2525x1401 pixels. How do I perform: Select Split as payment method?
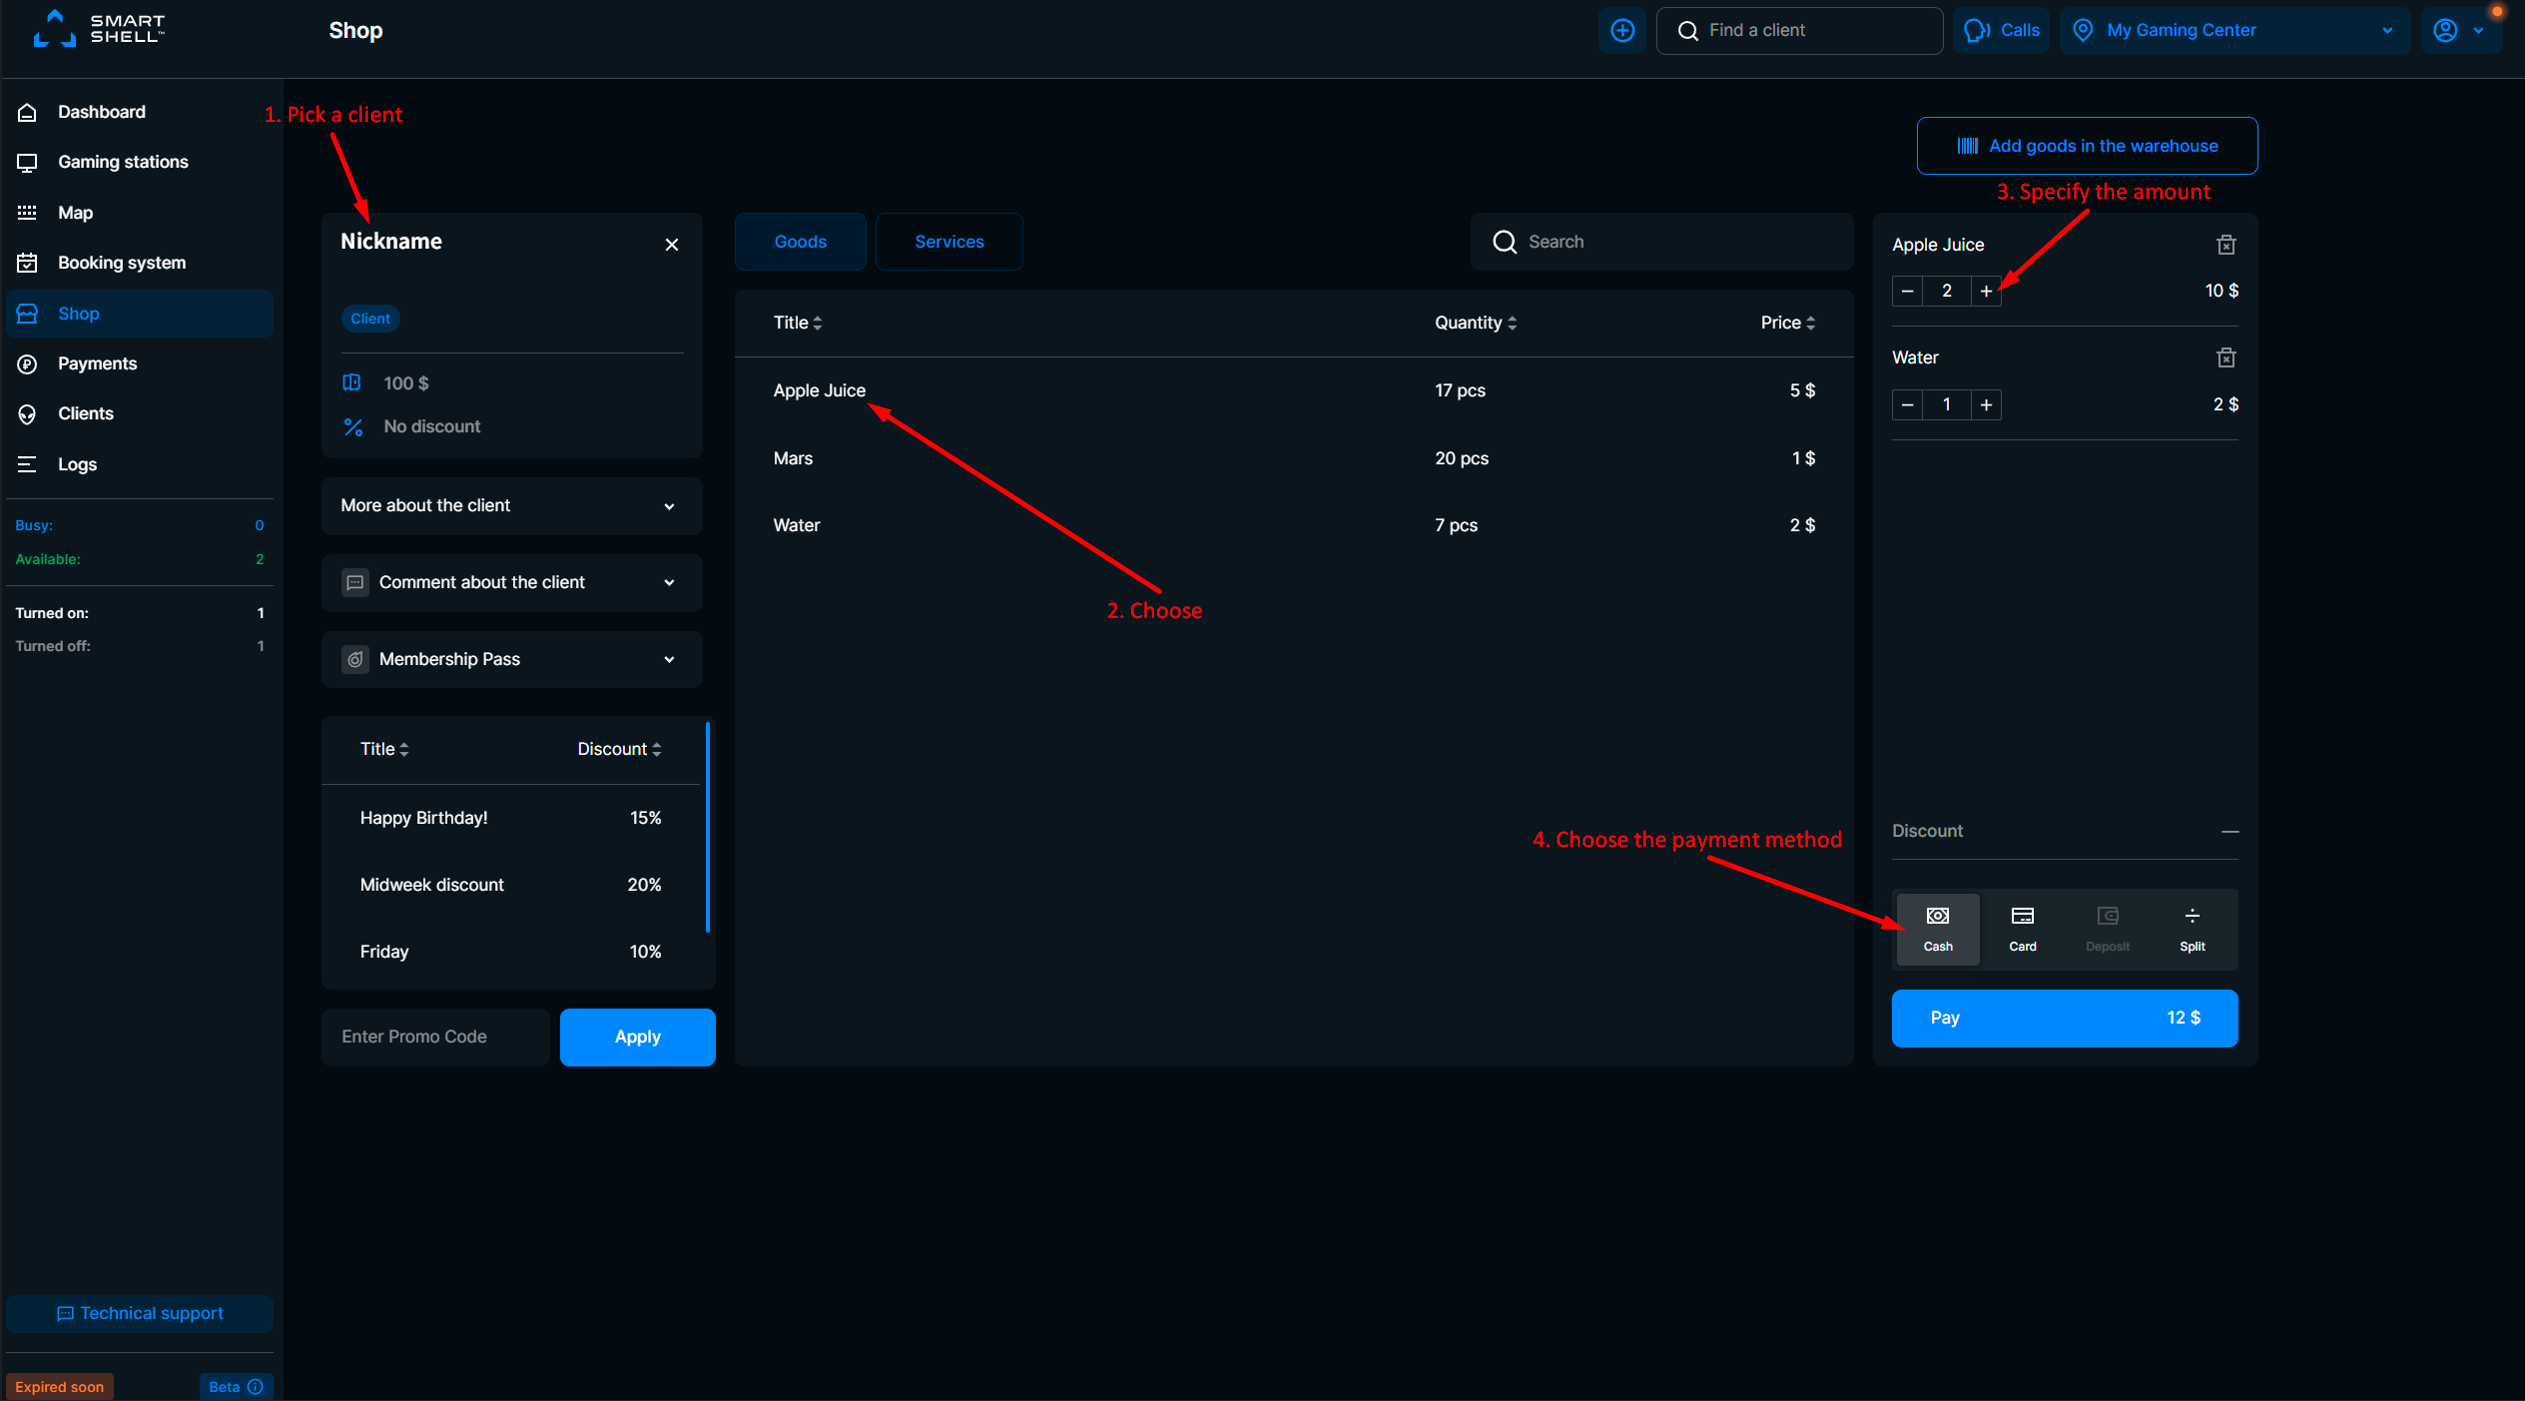click(2191, 928)
